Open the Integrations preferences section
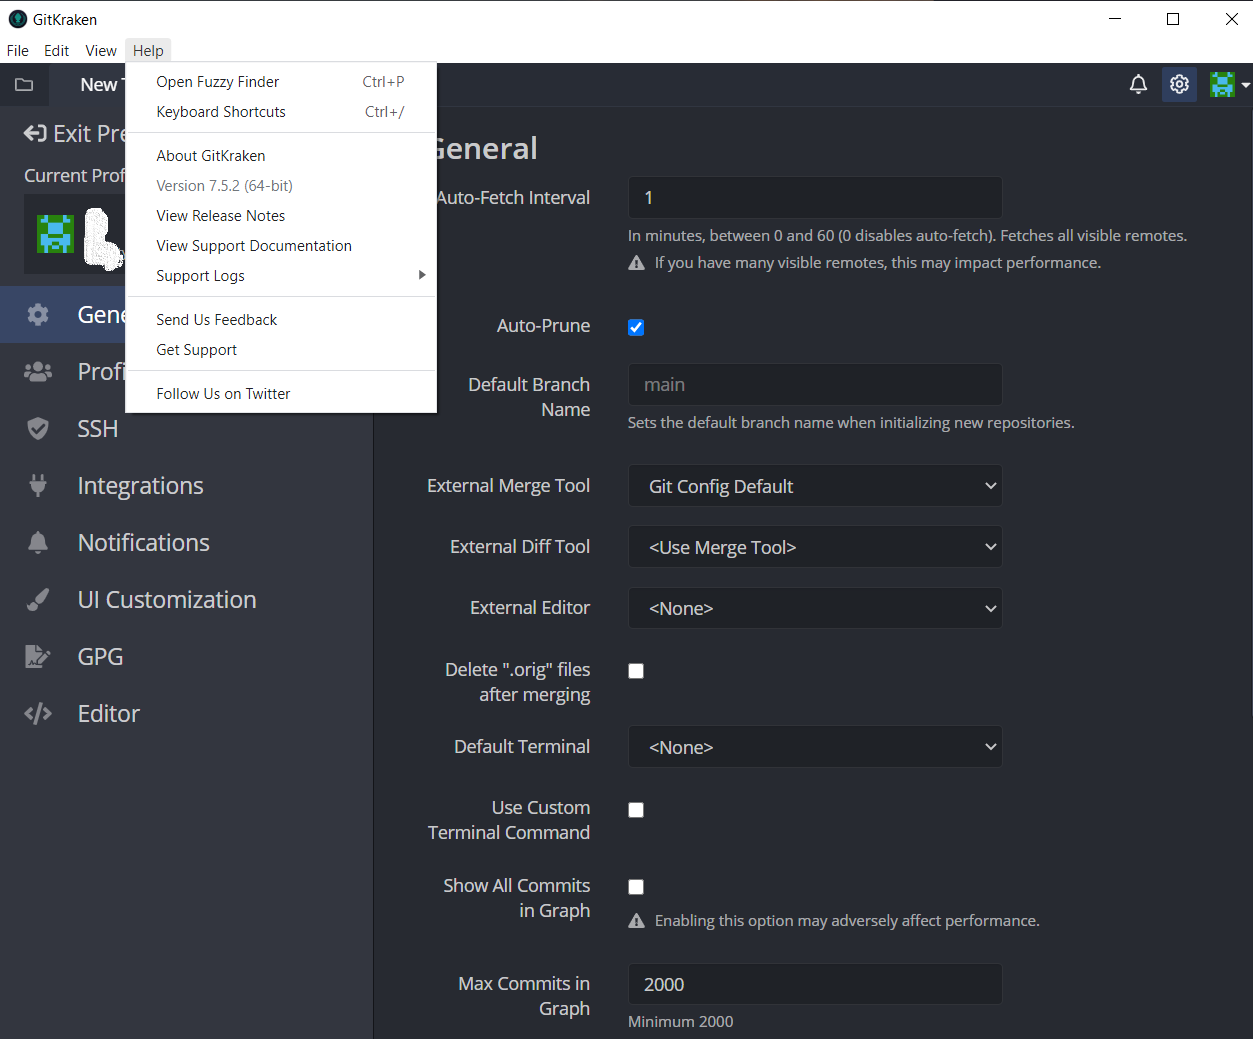1253x1039 pixels. (186, 486)
